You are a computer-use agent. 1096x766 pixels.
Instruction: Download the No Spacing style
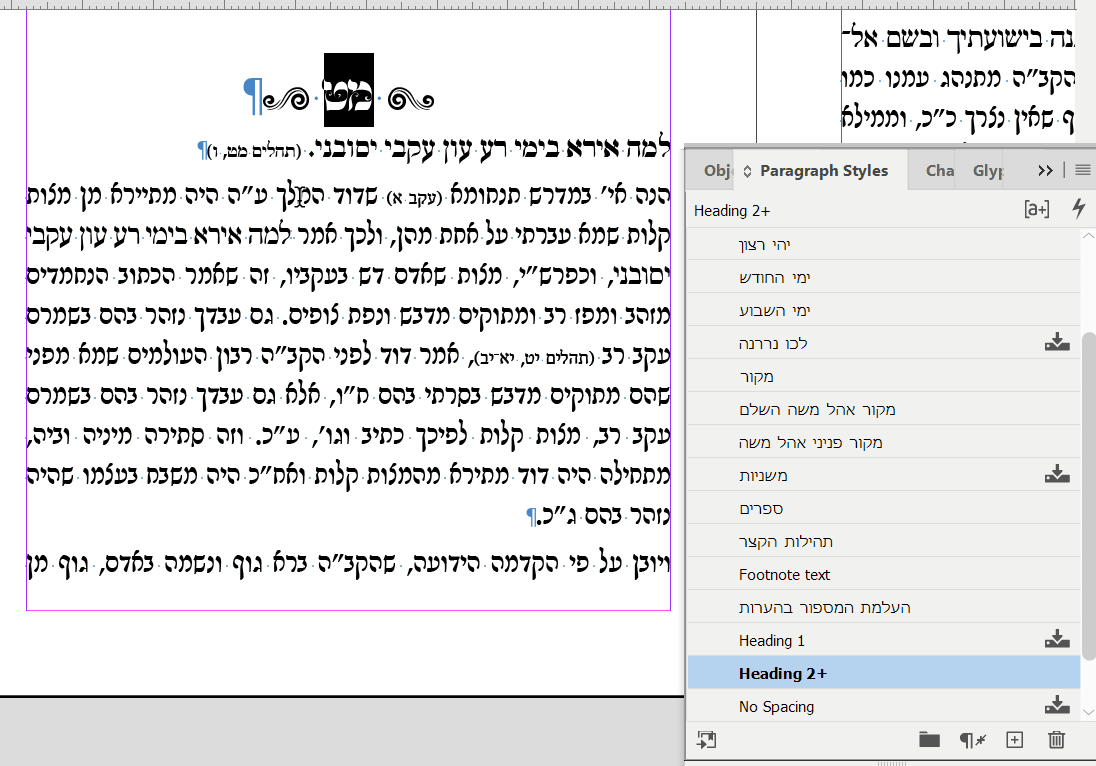click(1057, 706)
